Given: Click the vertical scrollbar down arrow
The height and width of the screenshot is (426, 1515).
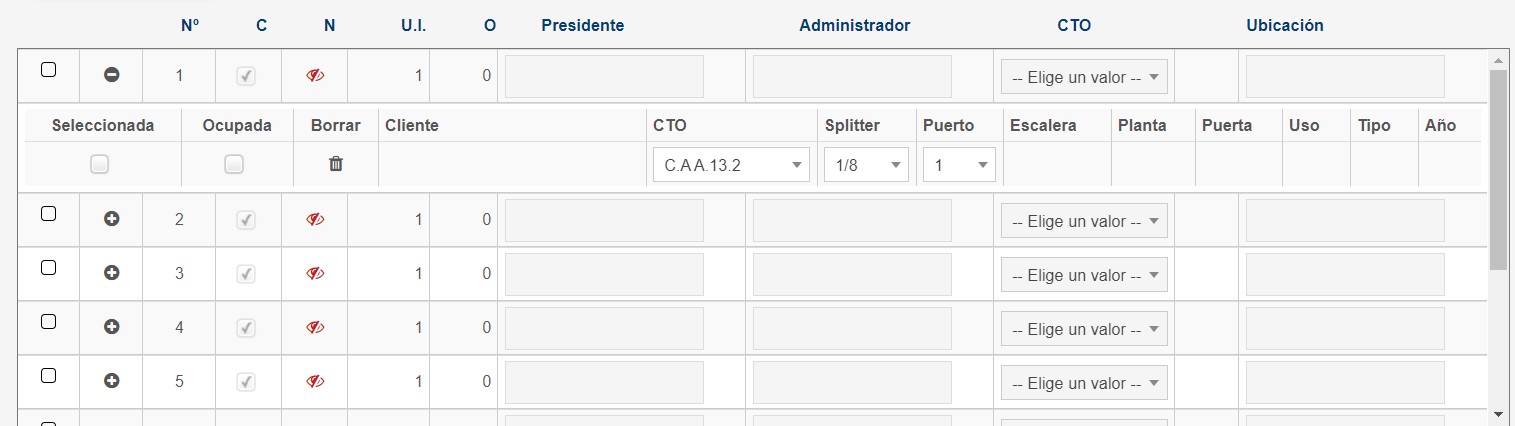Looking at the screenshot, I should coord(1497,413).
